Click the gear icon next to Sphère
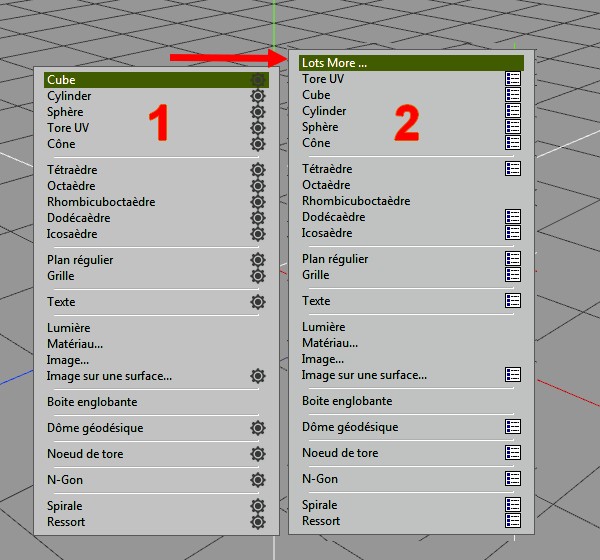Screen dimensions: 600x560 click(258, 112)
